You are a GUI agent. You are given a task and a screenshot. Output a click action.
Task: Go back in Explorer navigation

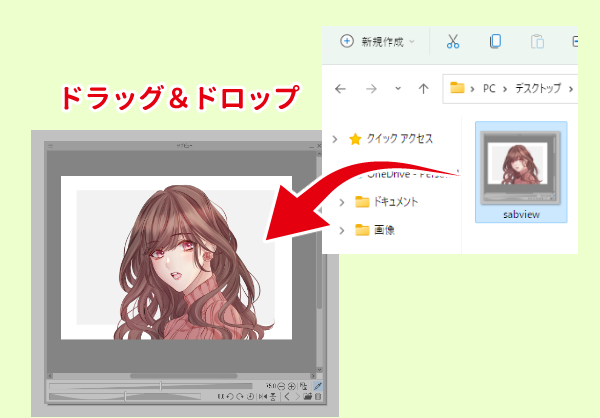pos(340,89)
